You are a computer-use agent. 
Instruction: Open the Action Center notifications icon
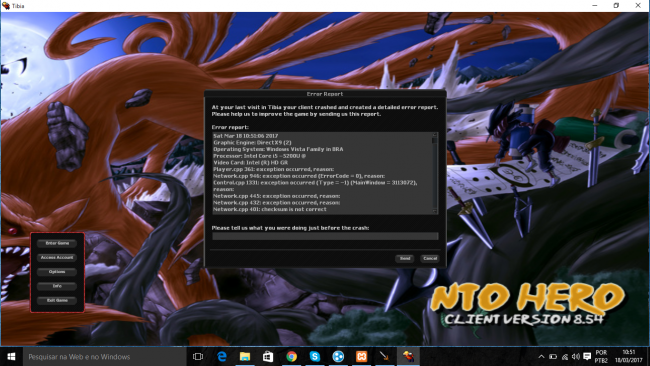tap(587, 356)
